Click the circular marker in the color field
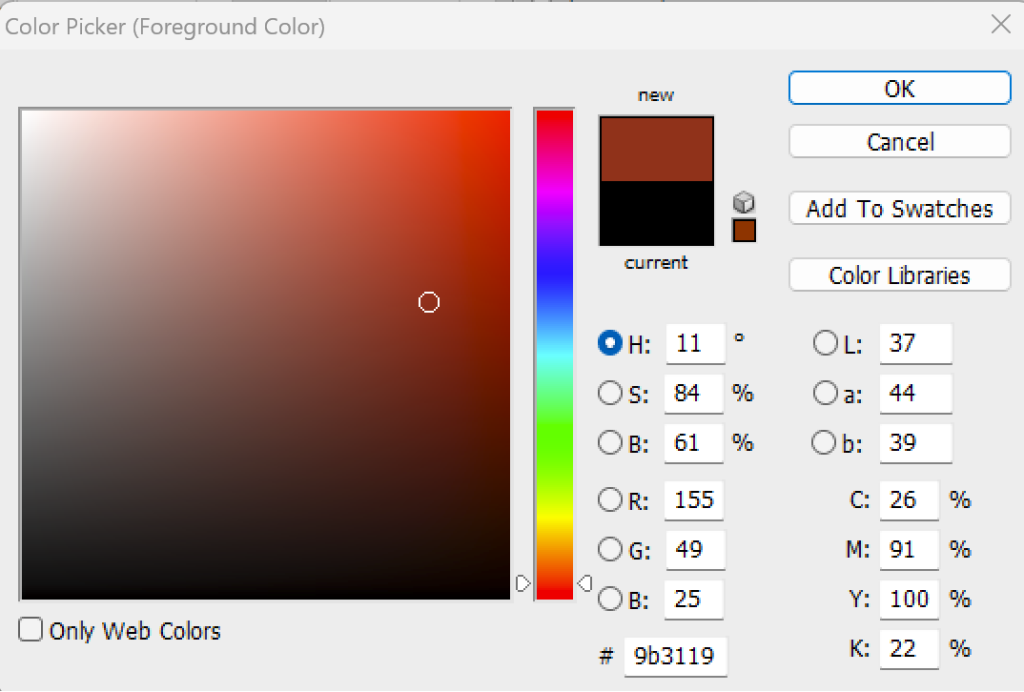Viewport: 1024px width, 692px height. click(429, 302)
